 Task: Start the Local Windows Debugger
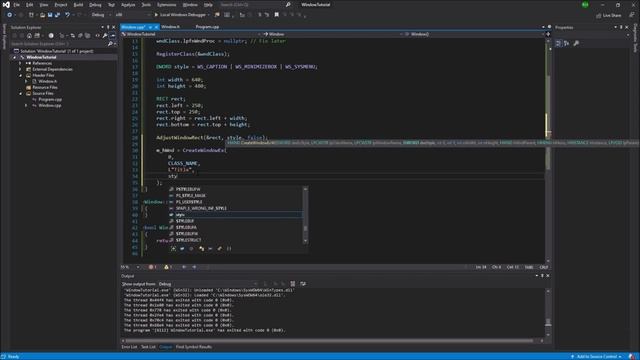coord(180,15)
